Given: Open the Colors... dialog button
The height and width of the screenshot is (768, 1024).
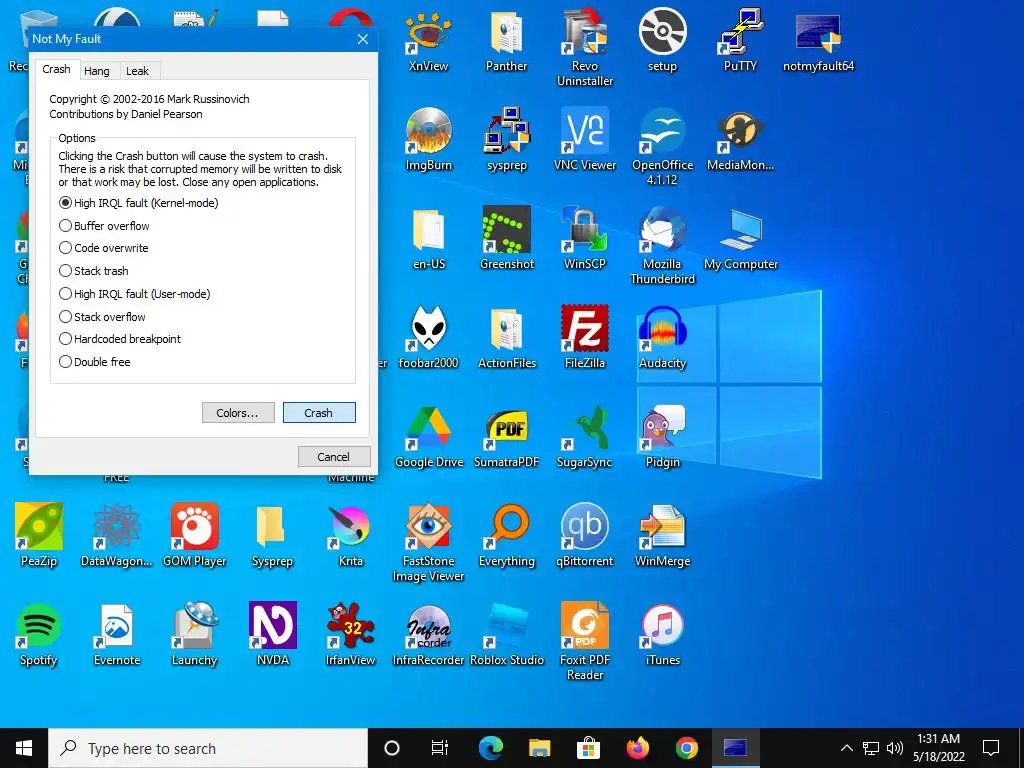Looking at the screenshot, I should [238, 413].
